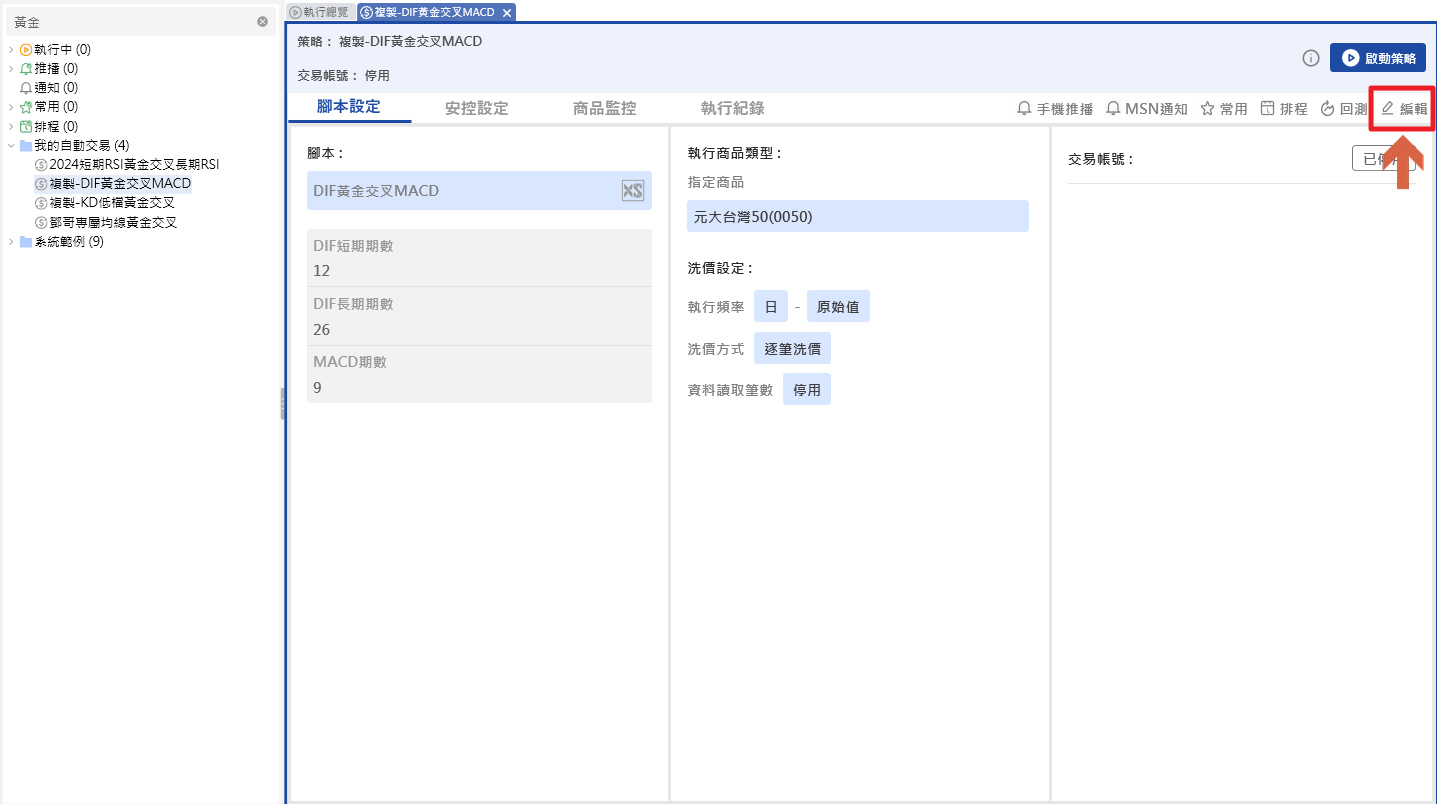Click the info circle icon near 啟動策略
This screenshot has width=1437, height=804.
(x=1310, y=58)
